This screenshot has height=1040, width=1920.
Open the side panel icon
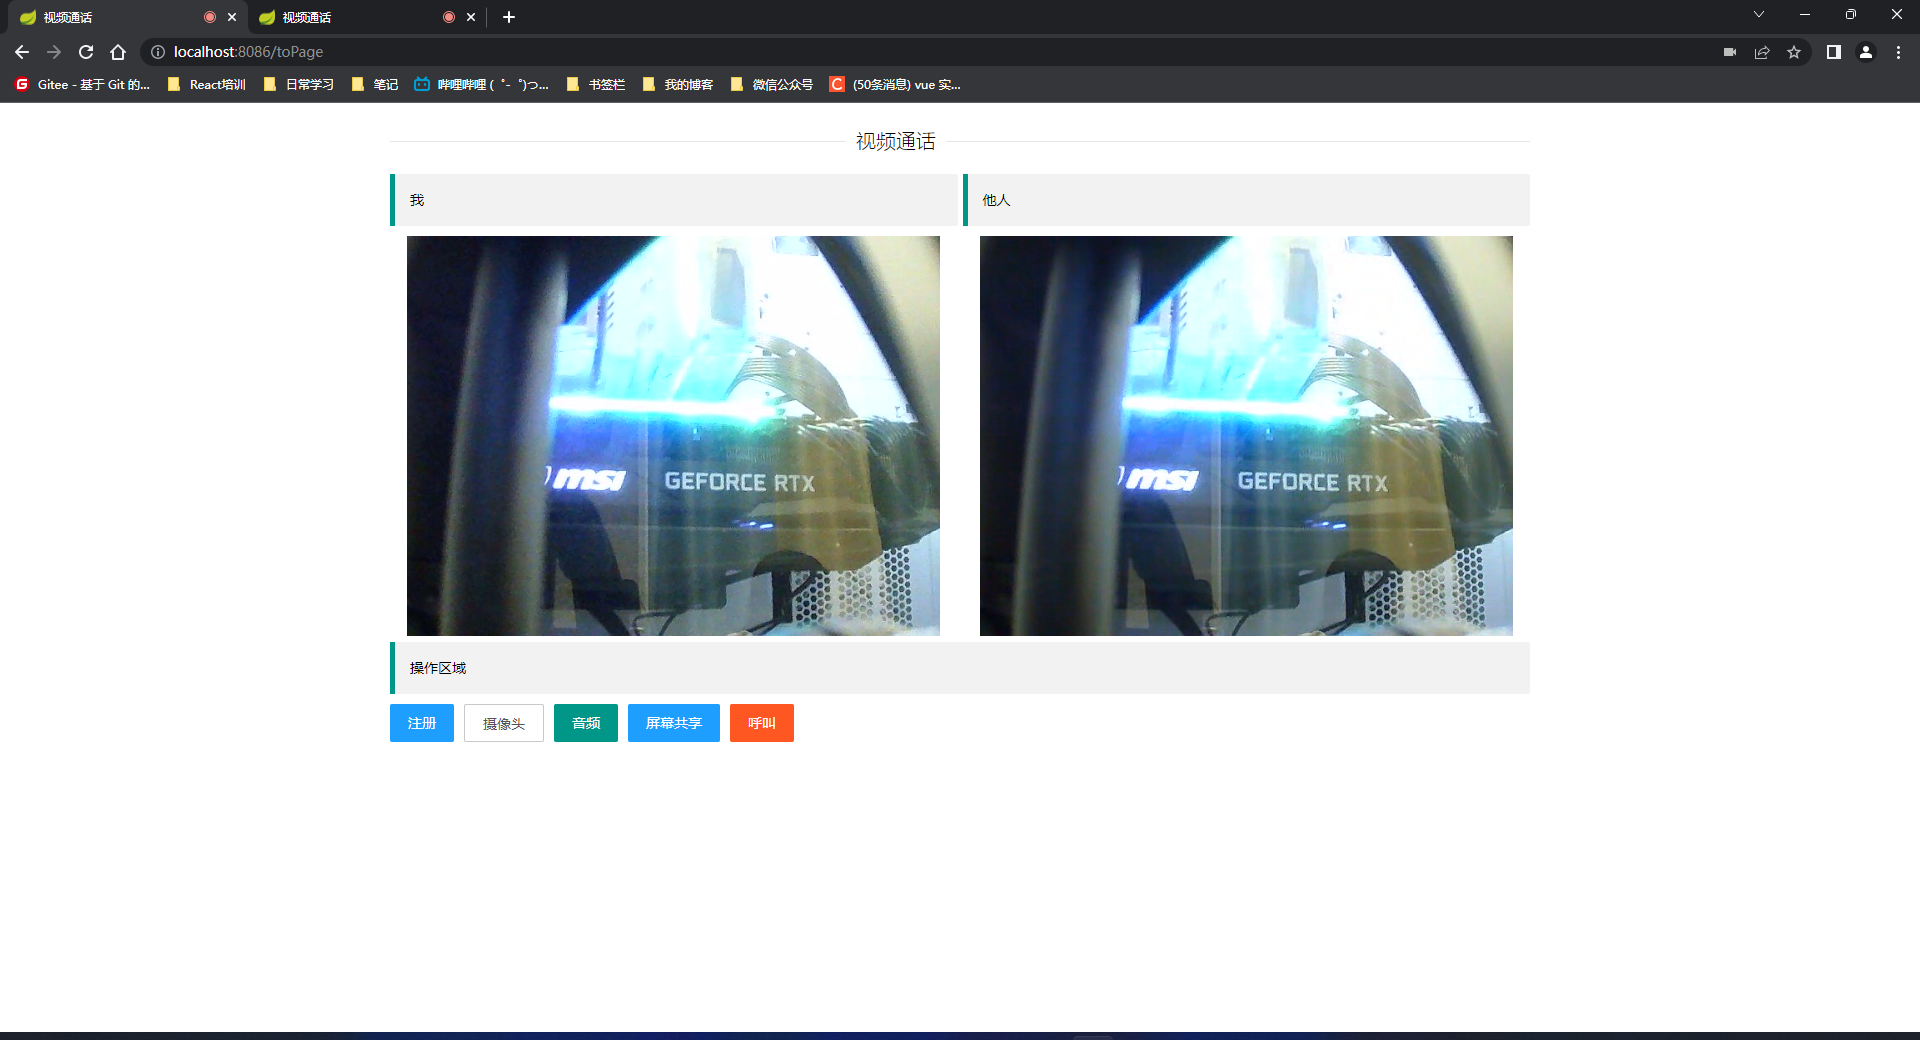click(x=1834, y=52)
